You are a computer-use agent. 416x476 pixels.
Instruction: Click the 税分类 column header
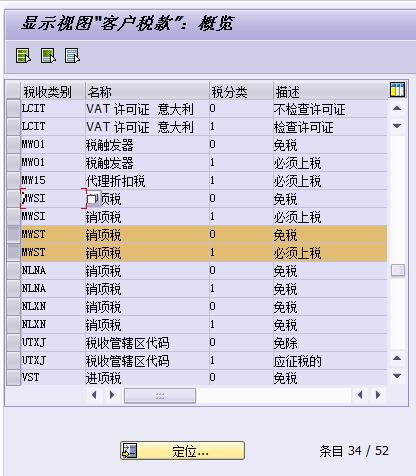241,91
